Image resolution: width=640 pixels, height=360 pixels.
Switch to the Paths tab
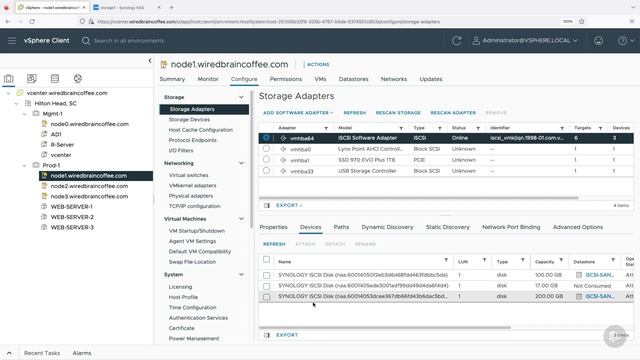341,227
